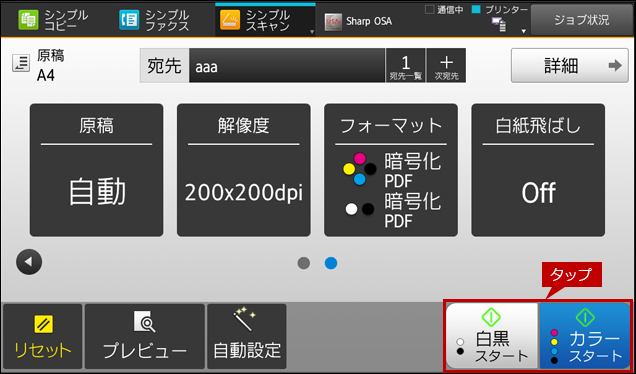Screen dimensions: 636x374
Task: Open the ジョブ状況 job status button
Action: 582,20
